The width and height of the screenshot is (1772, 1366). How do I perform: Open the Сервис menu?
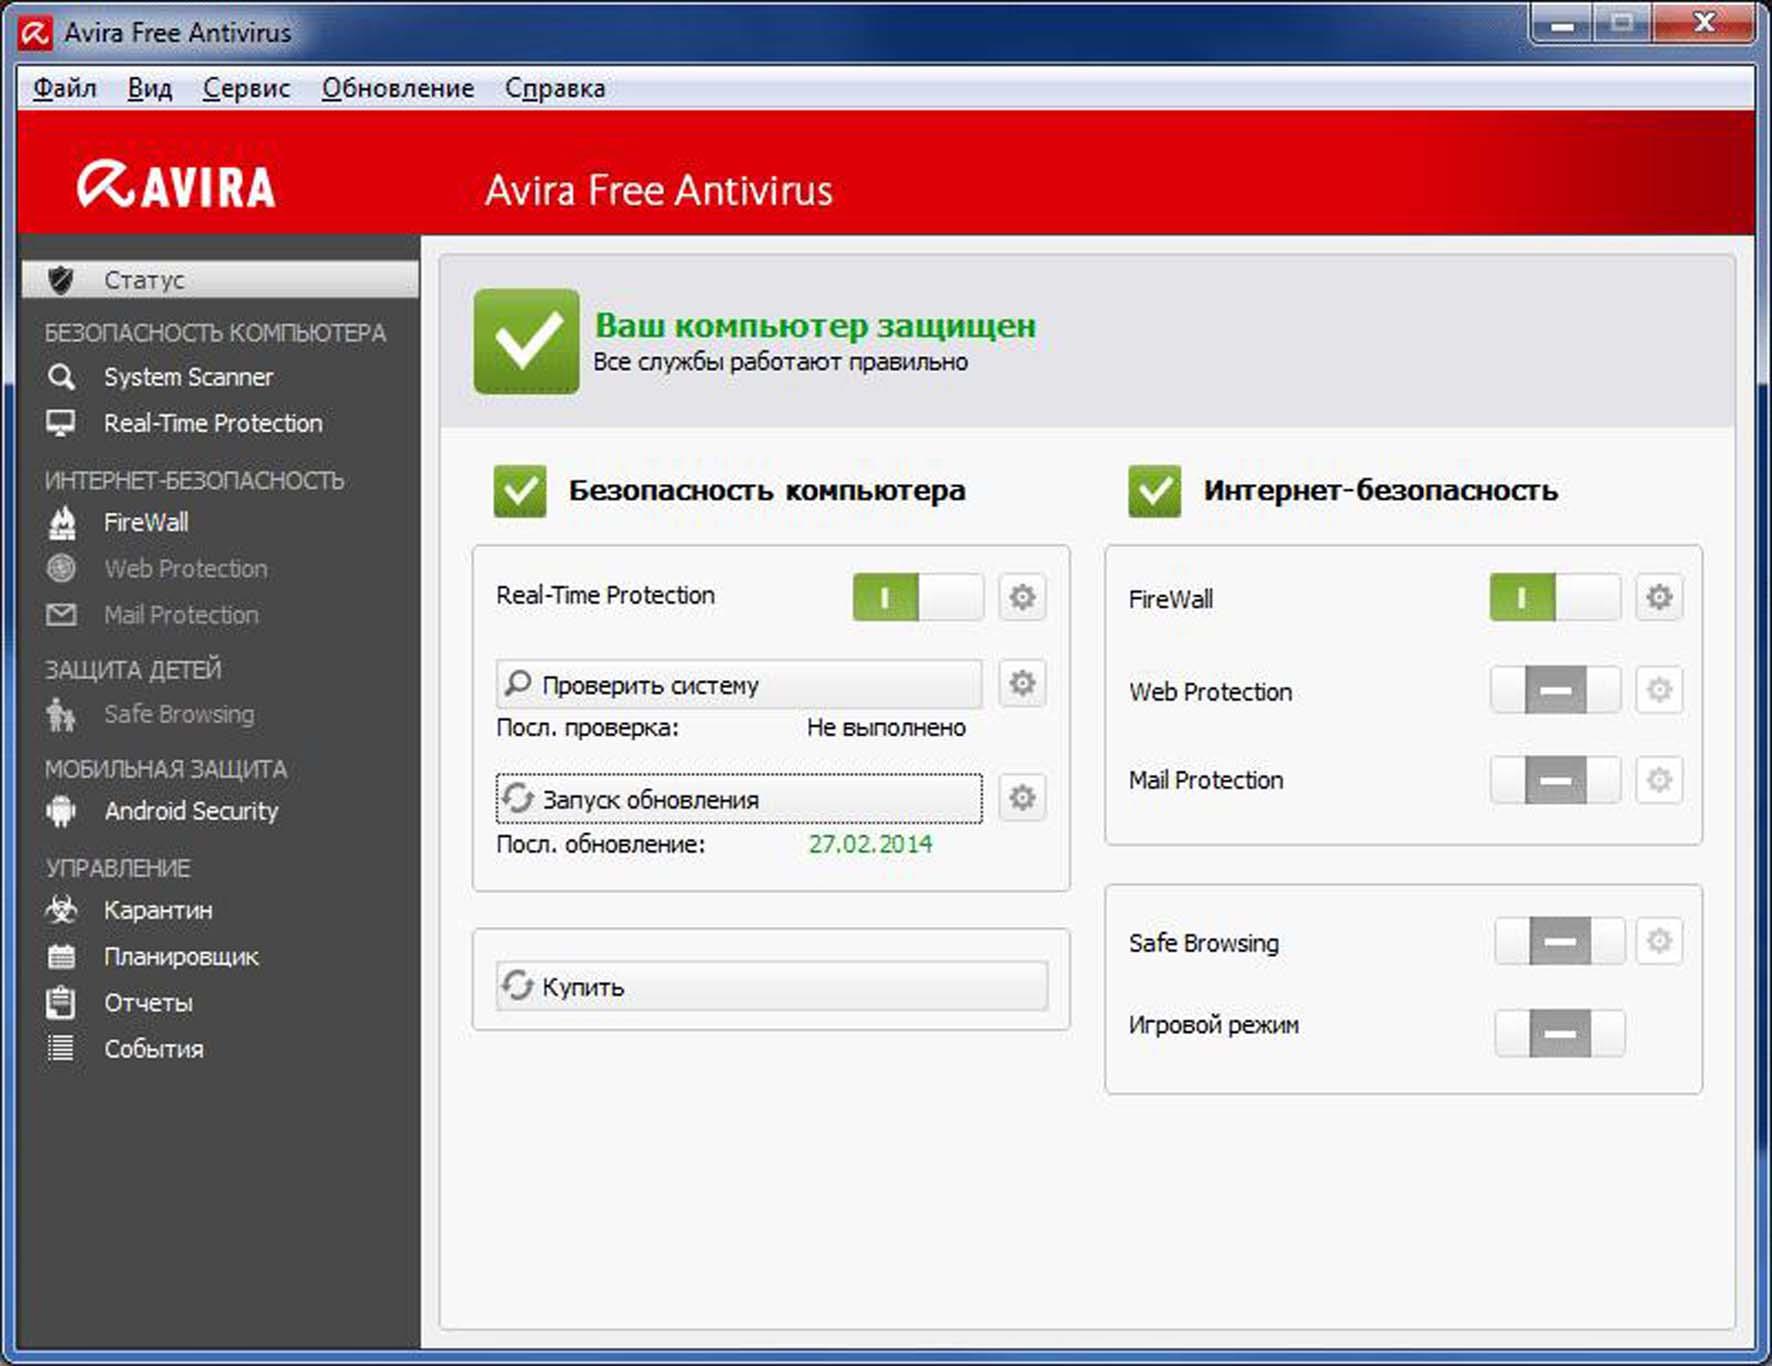tap(246, 88)
